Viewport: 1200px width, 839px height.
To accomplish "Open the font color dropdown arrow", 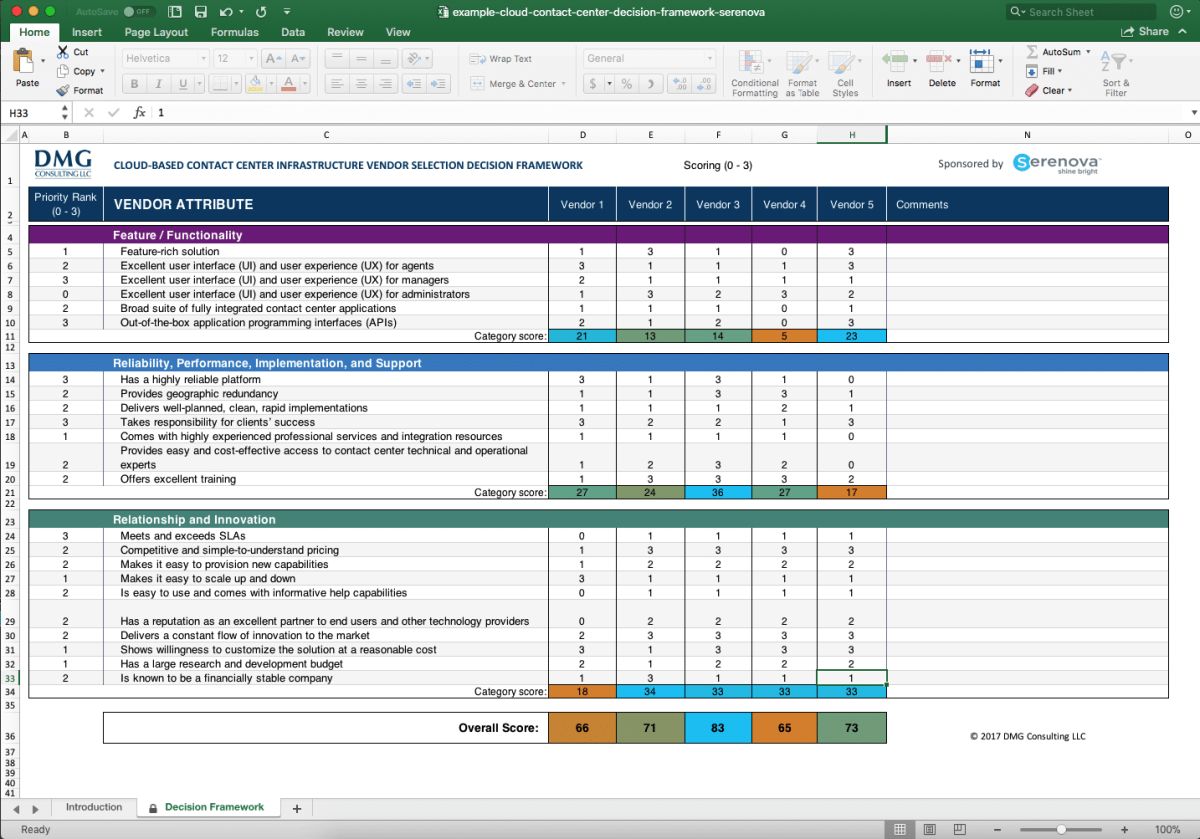I will click(x=305, y=84).
